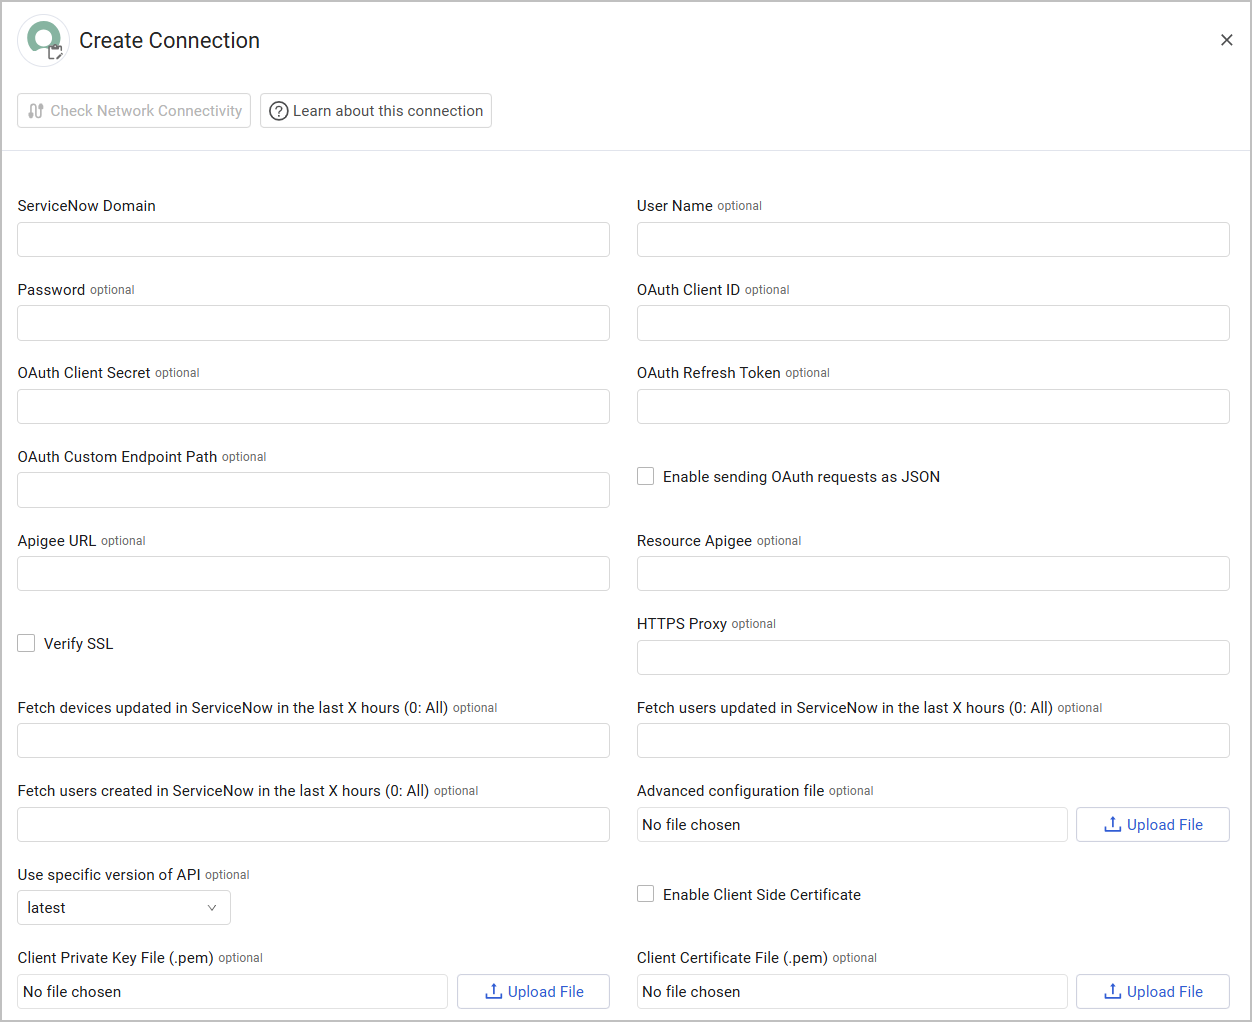This screenshot has width=1252, height=1022.
Task: Focus the fetch devices updated hours field
Action: coord(313,741)
